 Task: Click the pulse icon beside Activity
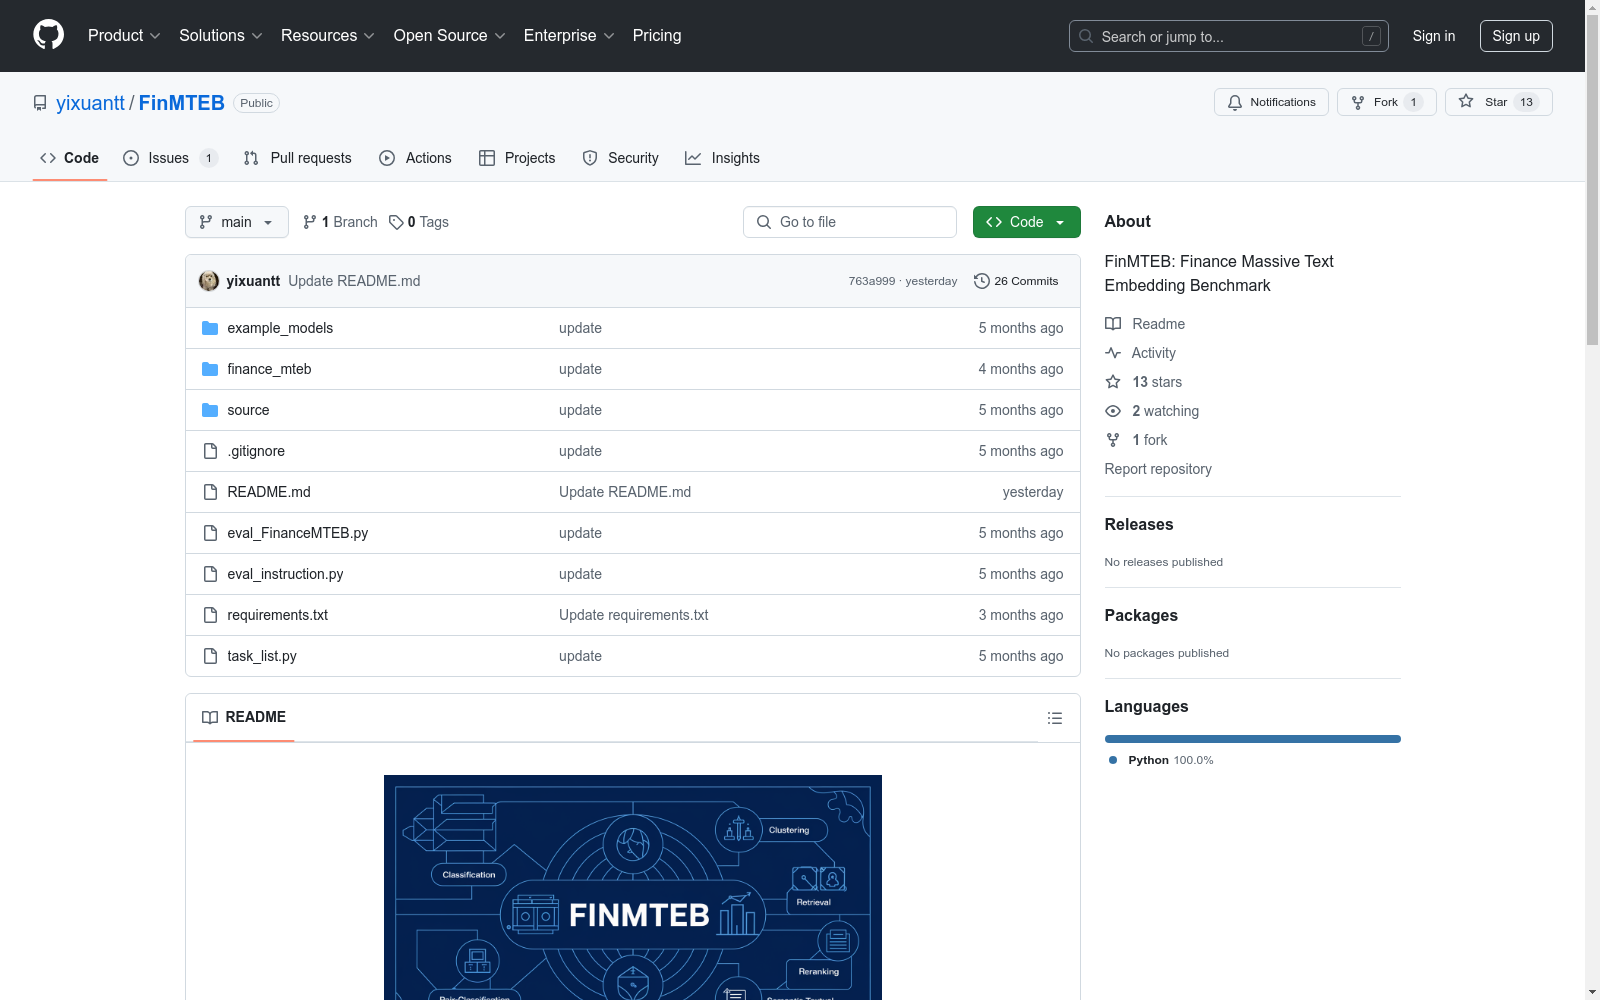point(1113,353)
